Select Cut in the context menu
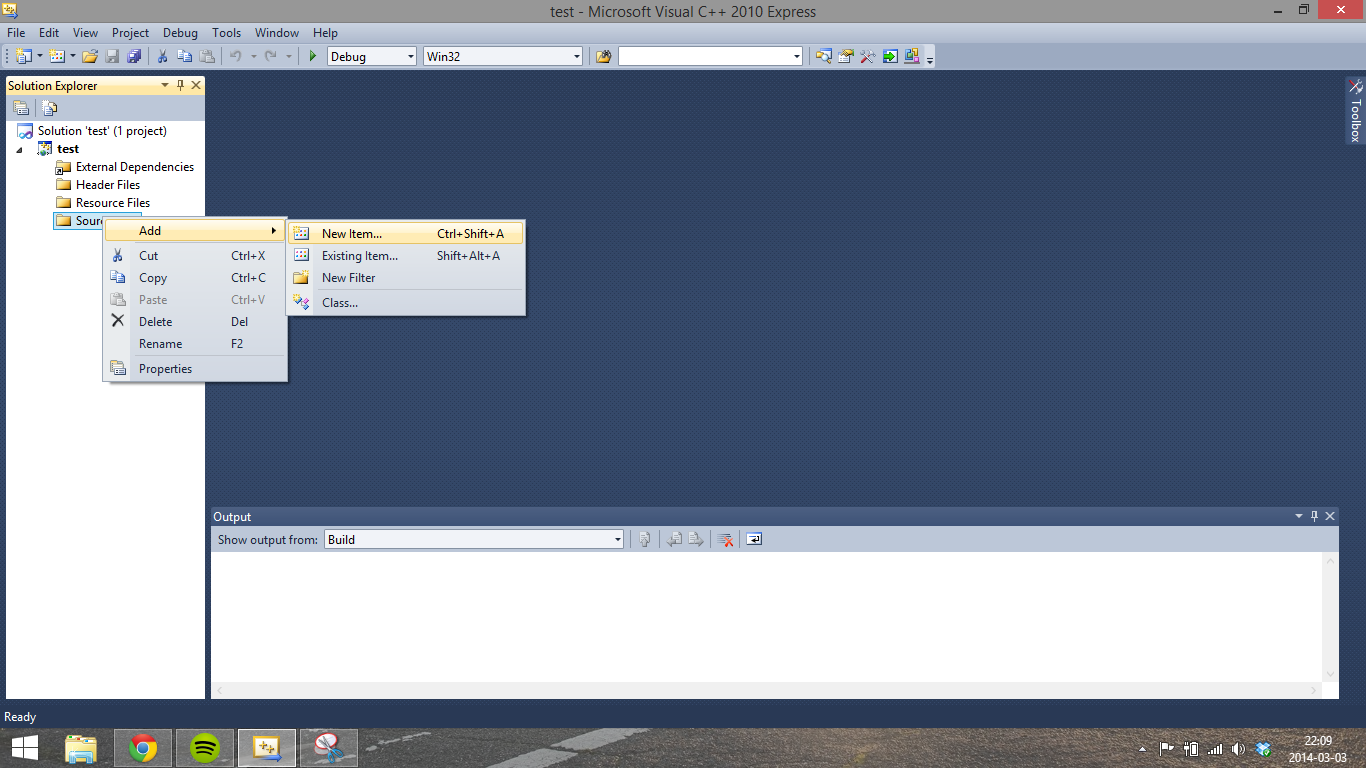Viewport: 1366px width, 768px height. pos(195,256)
